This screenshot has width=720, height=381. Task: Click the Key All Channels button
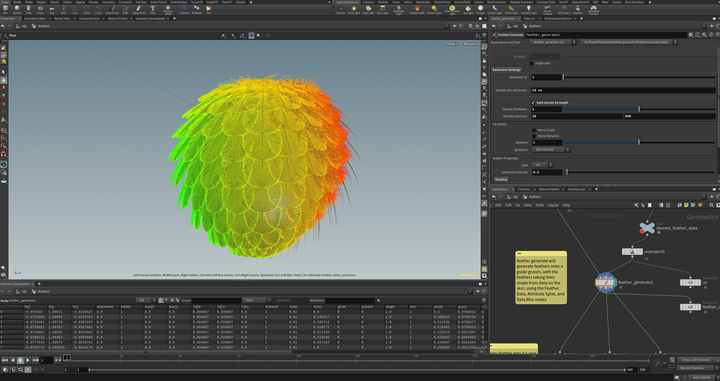(694, 368)
